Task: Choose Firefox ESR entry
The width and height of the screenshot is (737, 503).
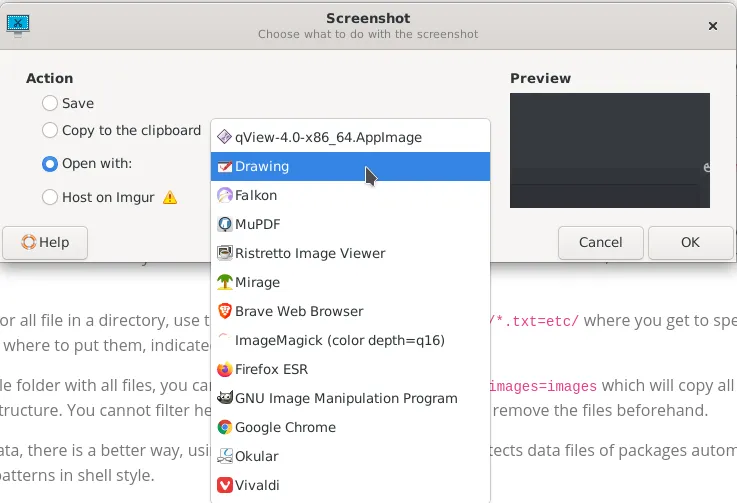Action: click(x=350, y=369)
